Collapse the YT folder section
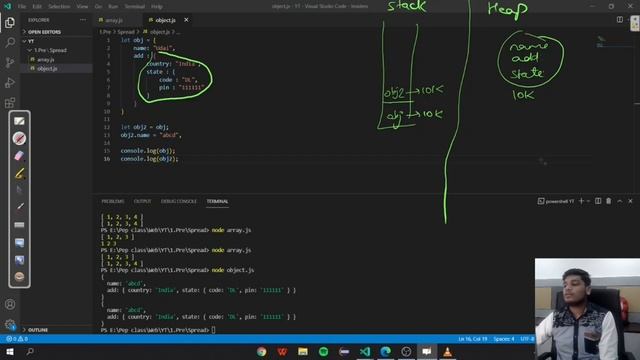The height and width of the screenshot is (360, 640). pyautogui.click(x=56, y=41)
